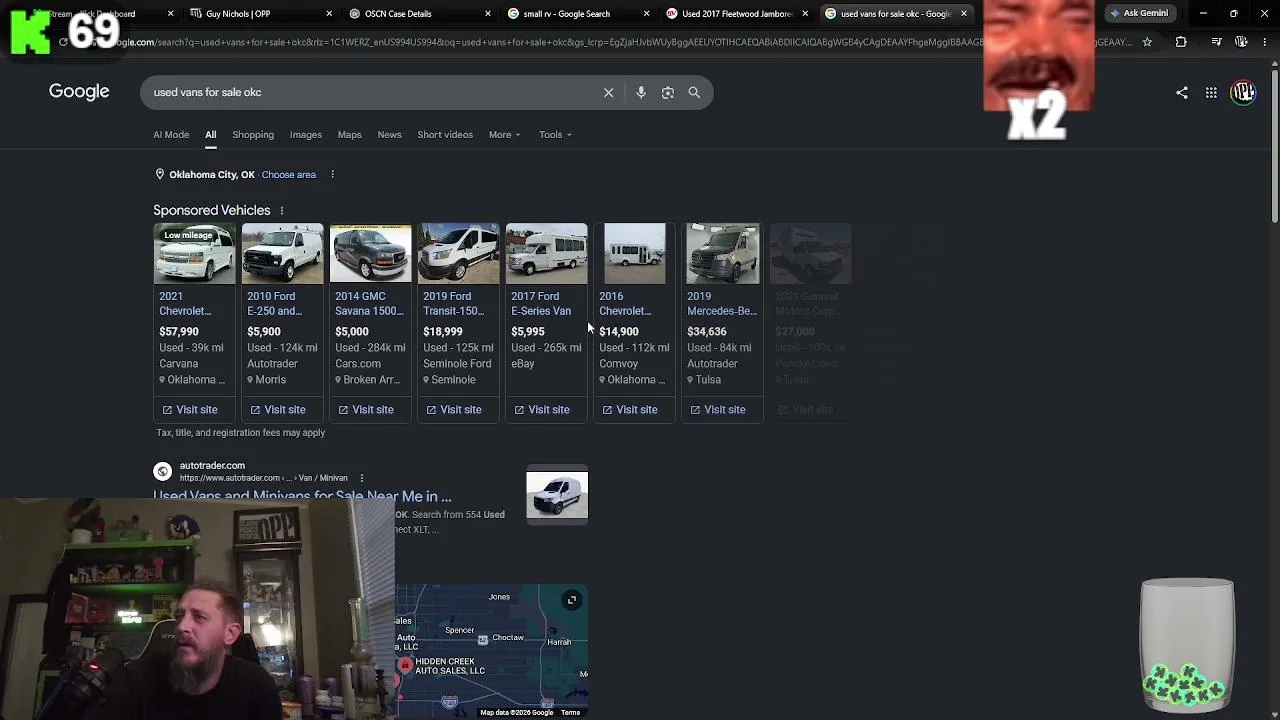Click the magnifying glass search icon
The image size is (1280, 720).
click(694, 92)
